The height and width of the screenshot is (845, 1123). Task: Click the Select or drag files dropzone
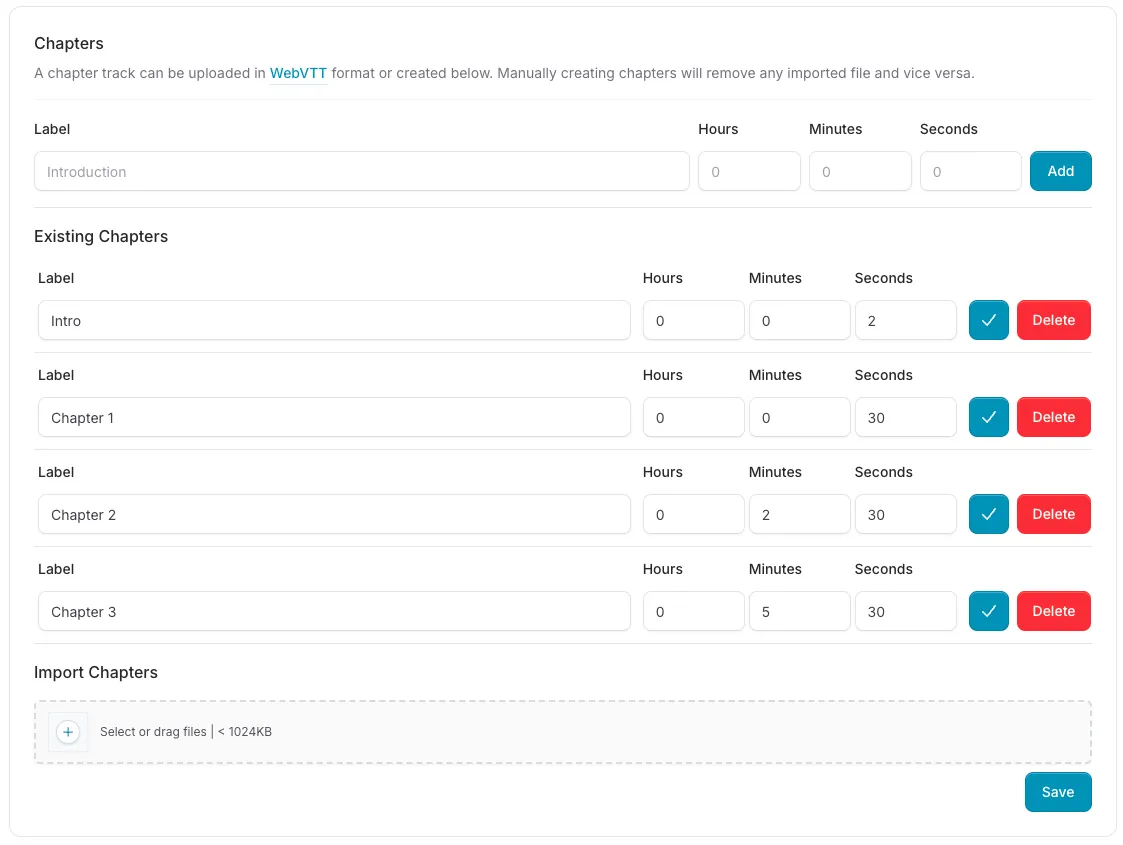pyautogui.click(x=562, y=732)
